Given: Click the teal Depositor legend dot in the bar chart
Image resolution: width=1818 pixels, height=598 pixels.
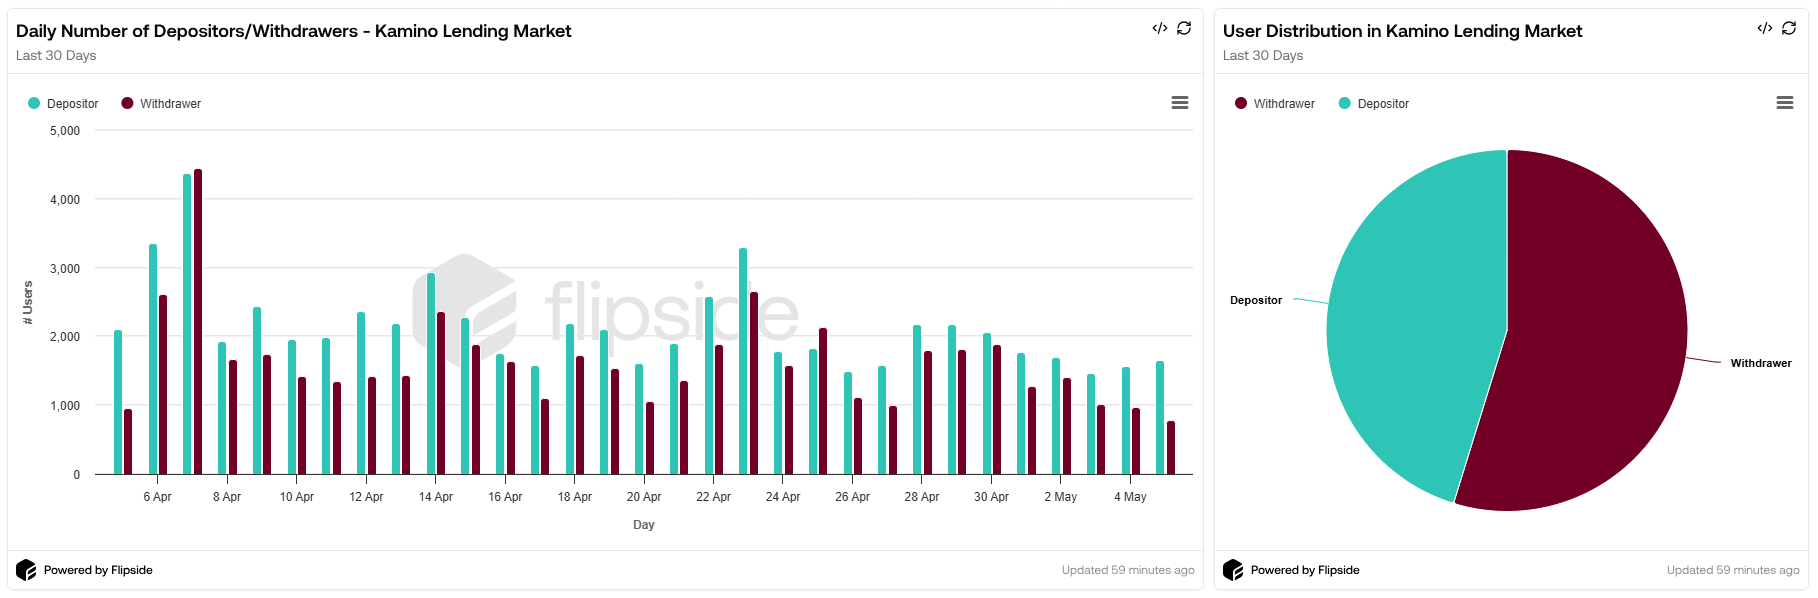Looking at the screenshot, I should click(x=34, y=103).
